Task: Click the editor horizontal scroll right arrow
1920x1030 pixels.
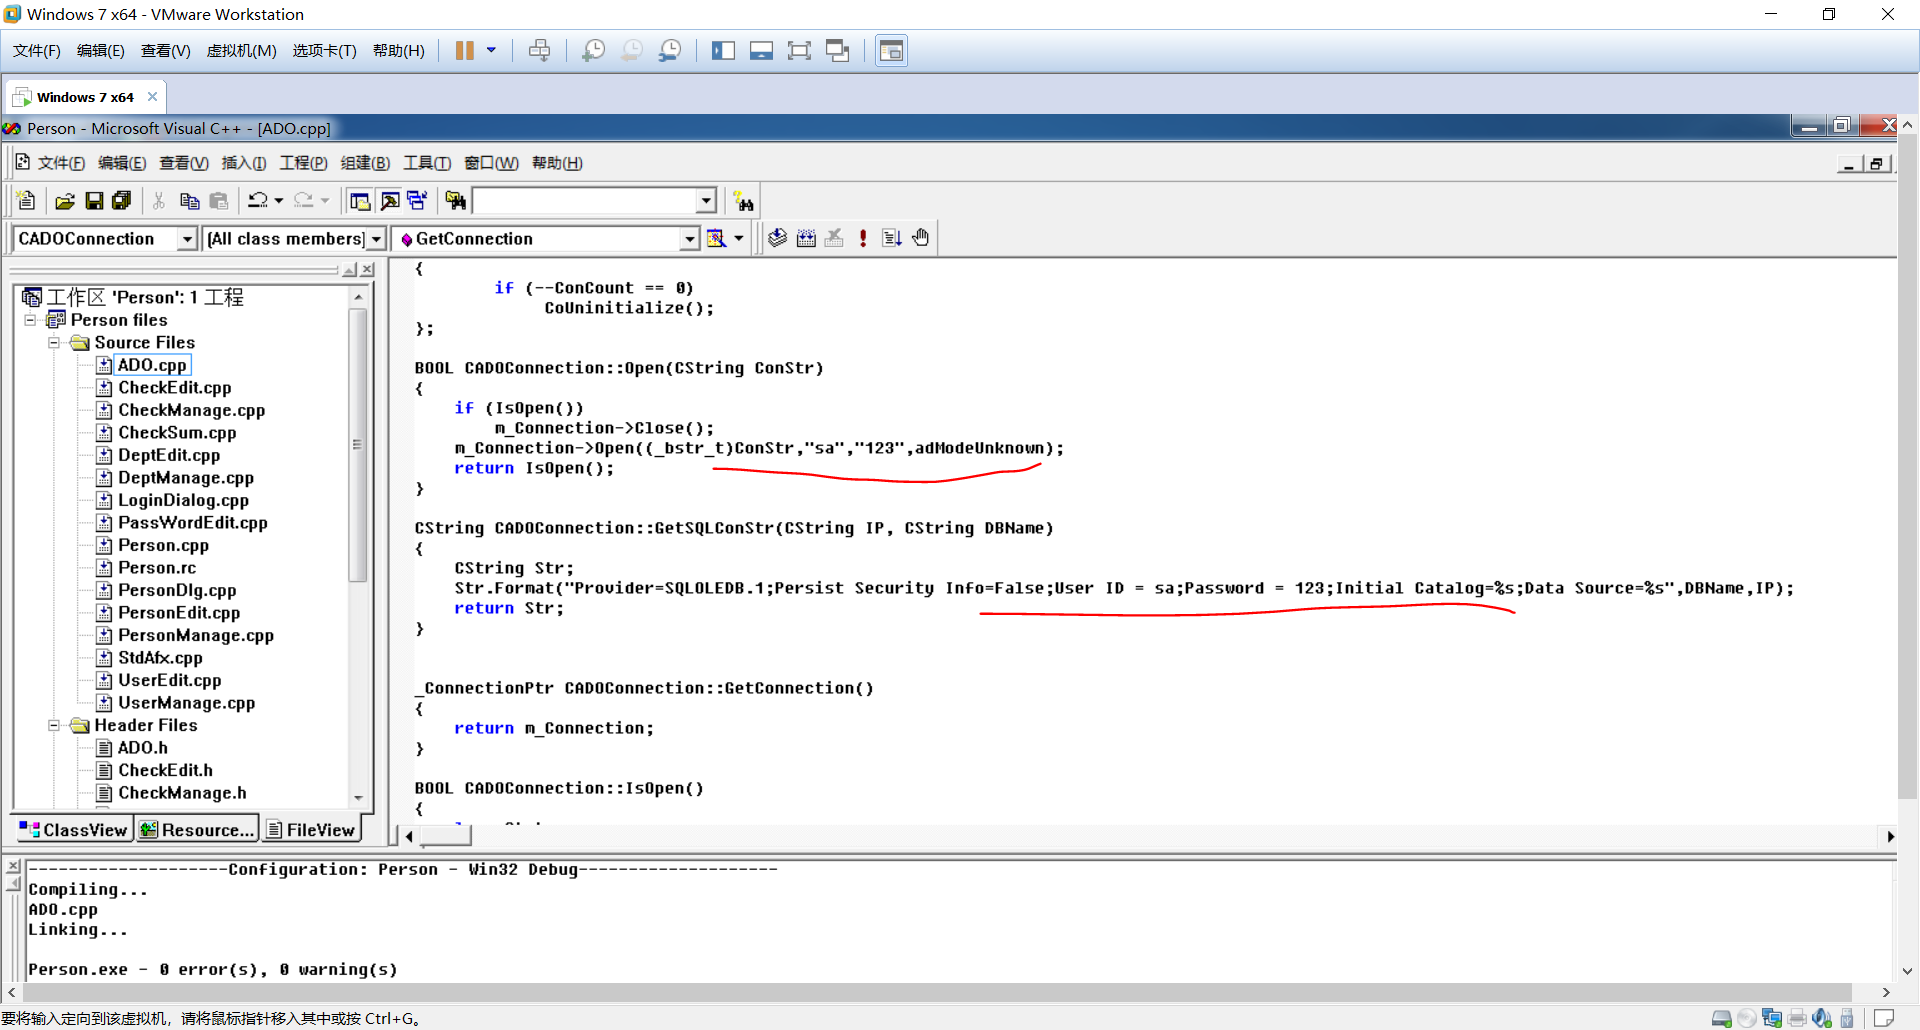Action: point(1889,836)
